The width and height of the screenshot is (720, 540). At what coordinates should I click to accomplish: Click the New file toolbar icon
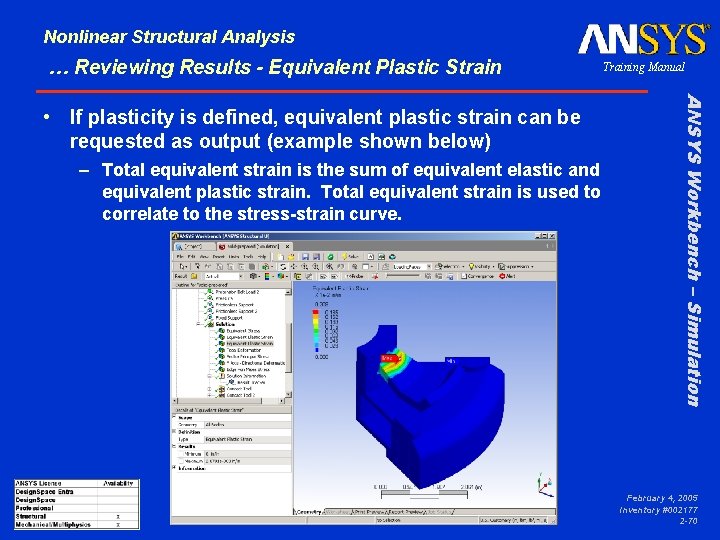(x=280, y=257)
